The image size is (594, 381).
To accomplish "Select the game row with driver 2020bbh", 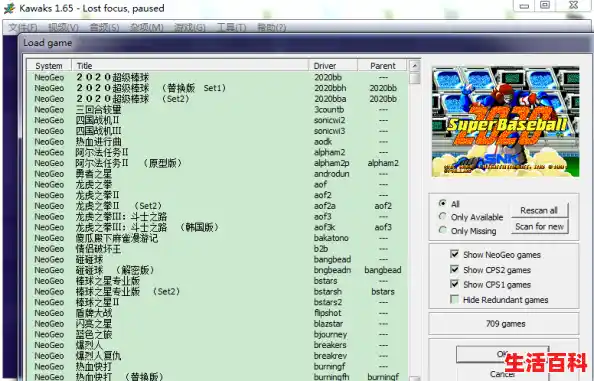I will 218,88.
